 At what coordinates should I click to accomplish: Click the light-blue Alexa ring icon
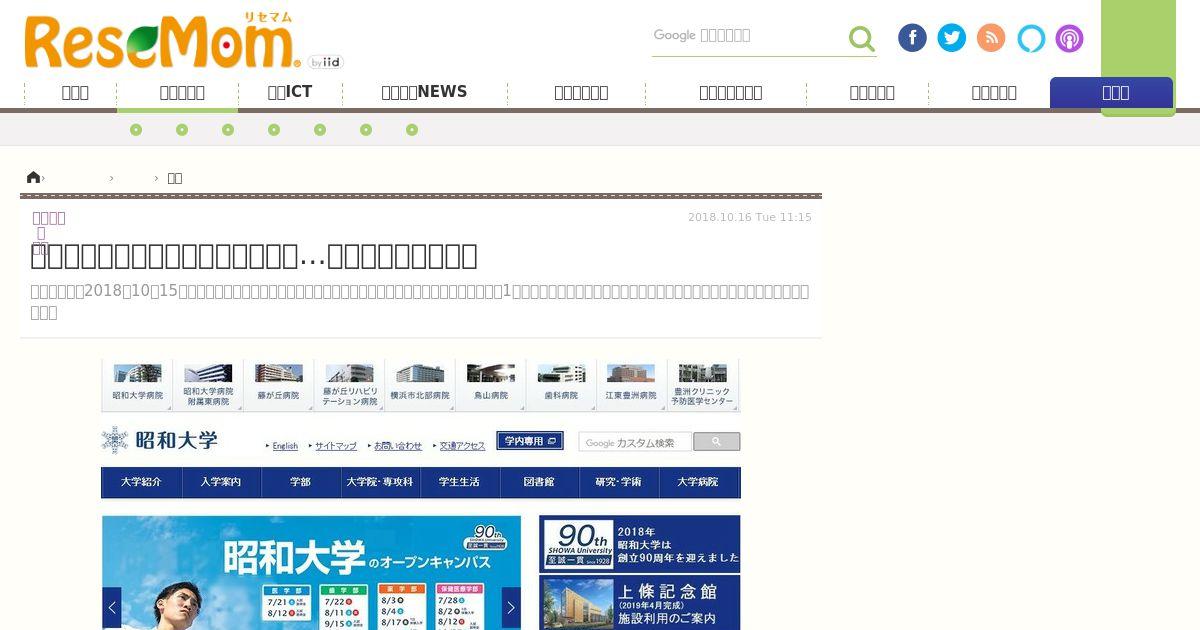click(x=1031, y=38)
